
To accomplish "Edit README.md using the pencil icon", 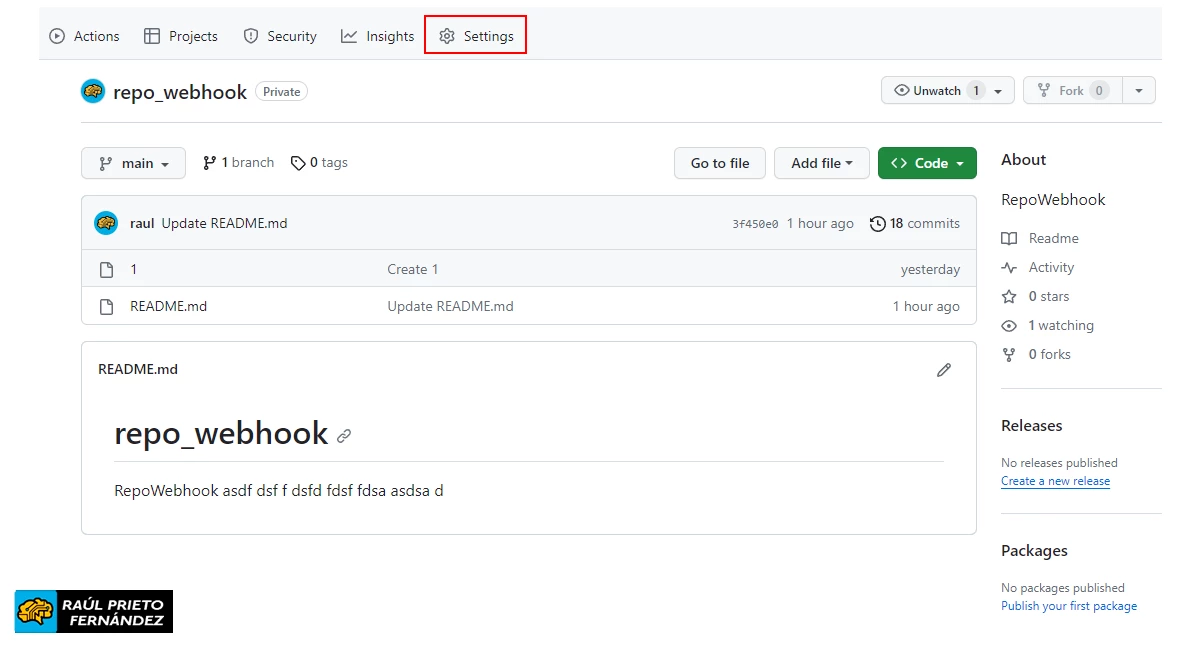I will point(943,370).
